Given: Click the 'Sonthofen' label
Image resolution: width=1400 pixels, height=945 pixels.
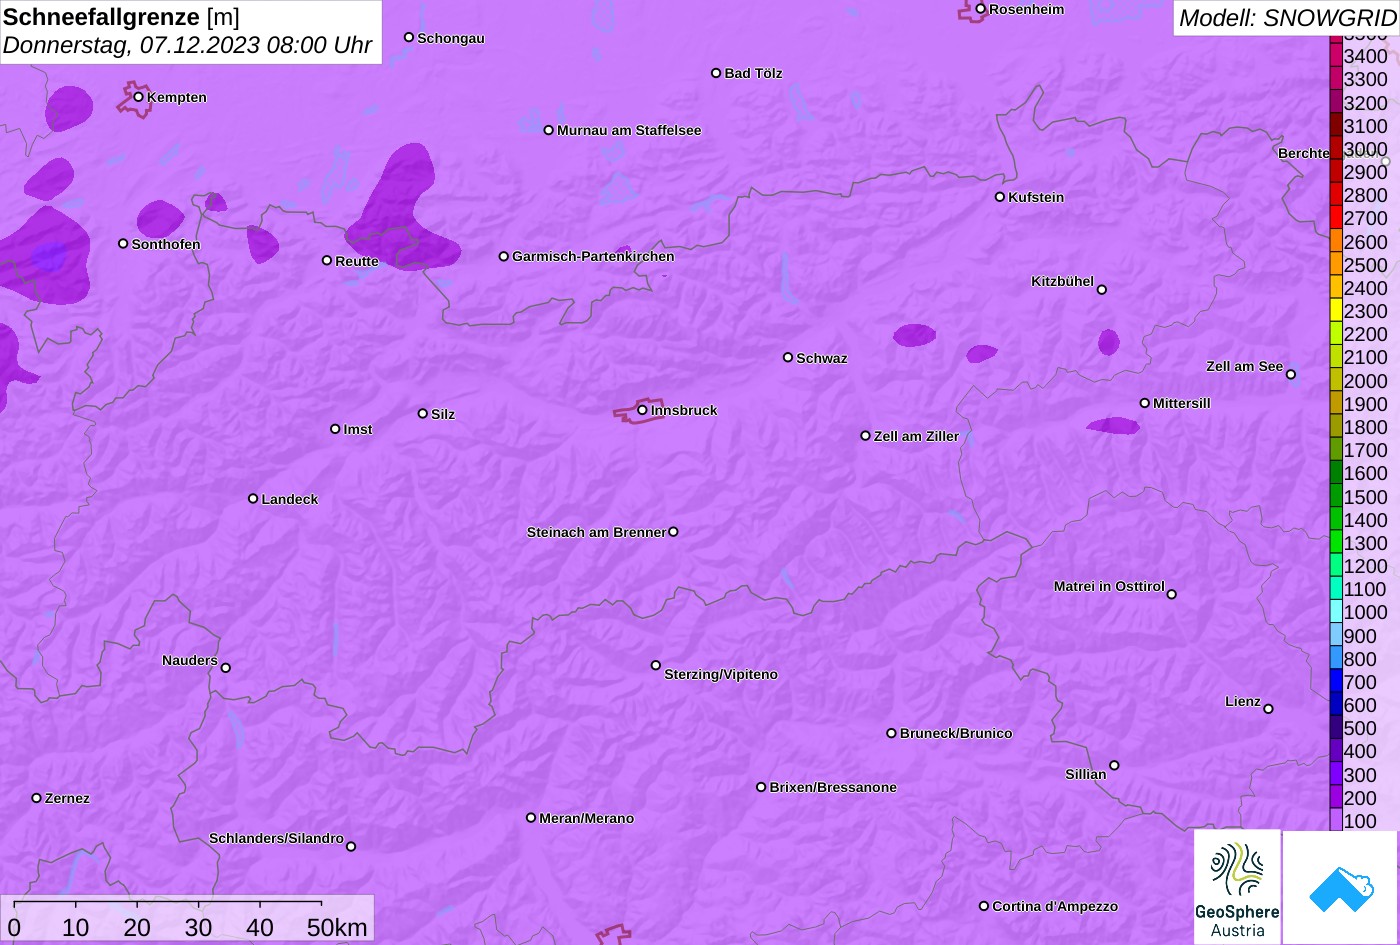Looking at the screenshot, I should [x=166, y=244].
